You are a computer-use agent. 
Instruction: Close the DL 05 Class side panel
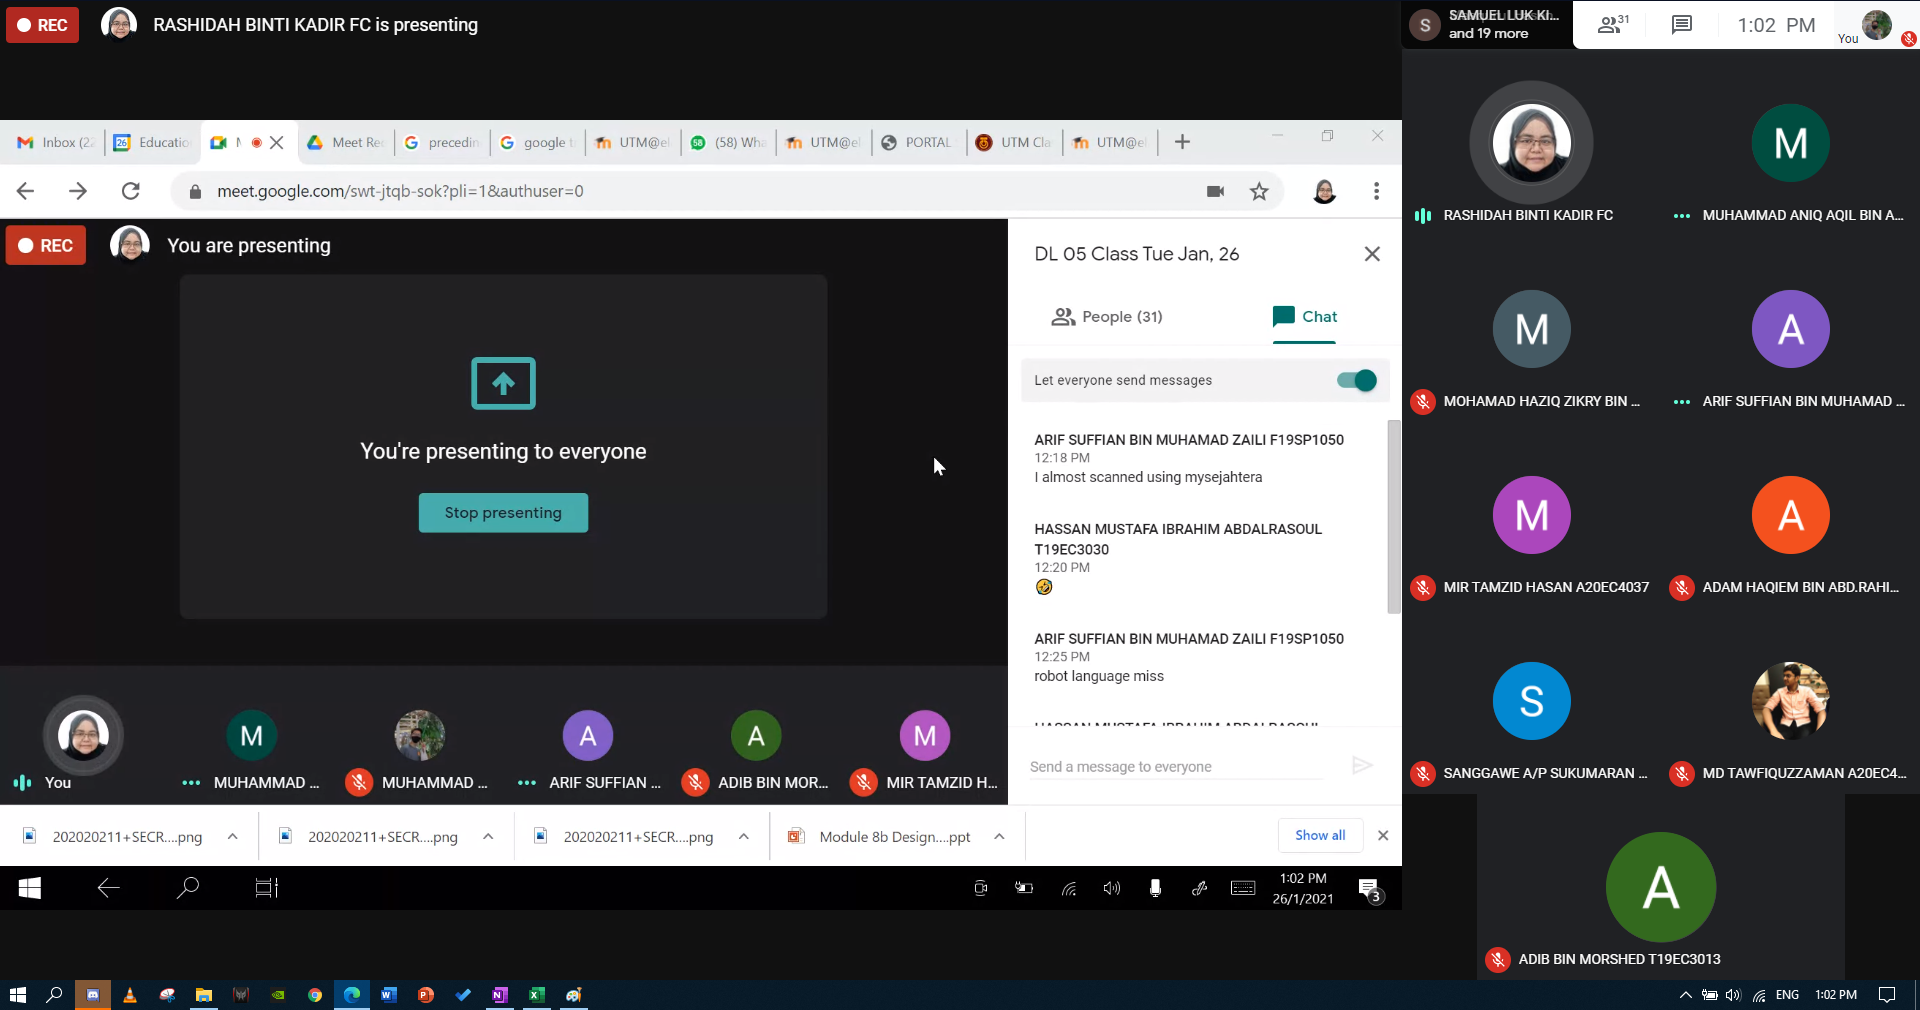1372,254
